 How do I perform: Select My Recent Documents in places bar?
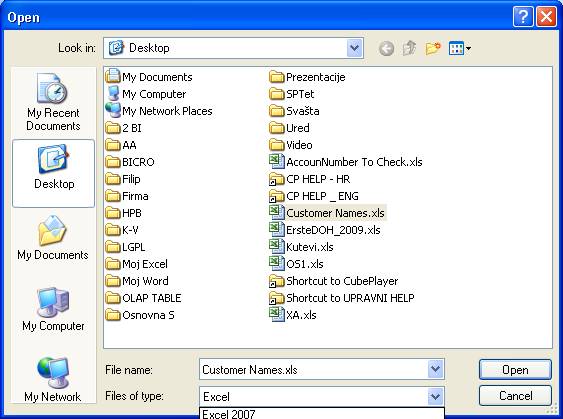[x=53, y=102]
